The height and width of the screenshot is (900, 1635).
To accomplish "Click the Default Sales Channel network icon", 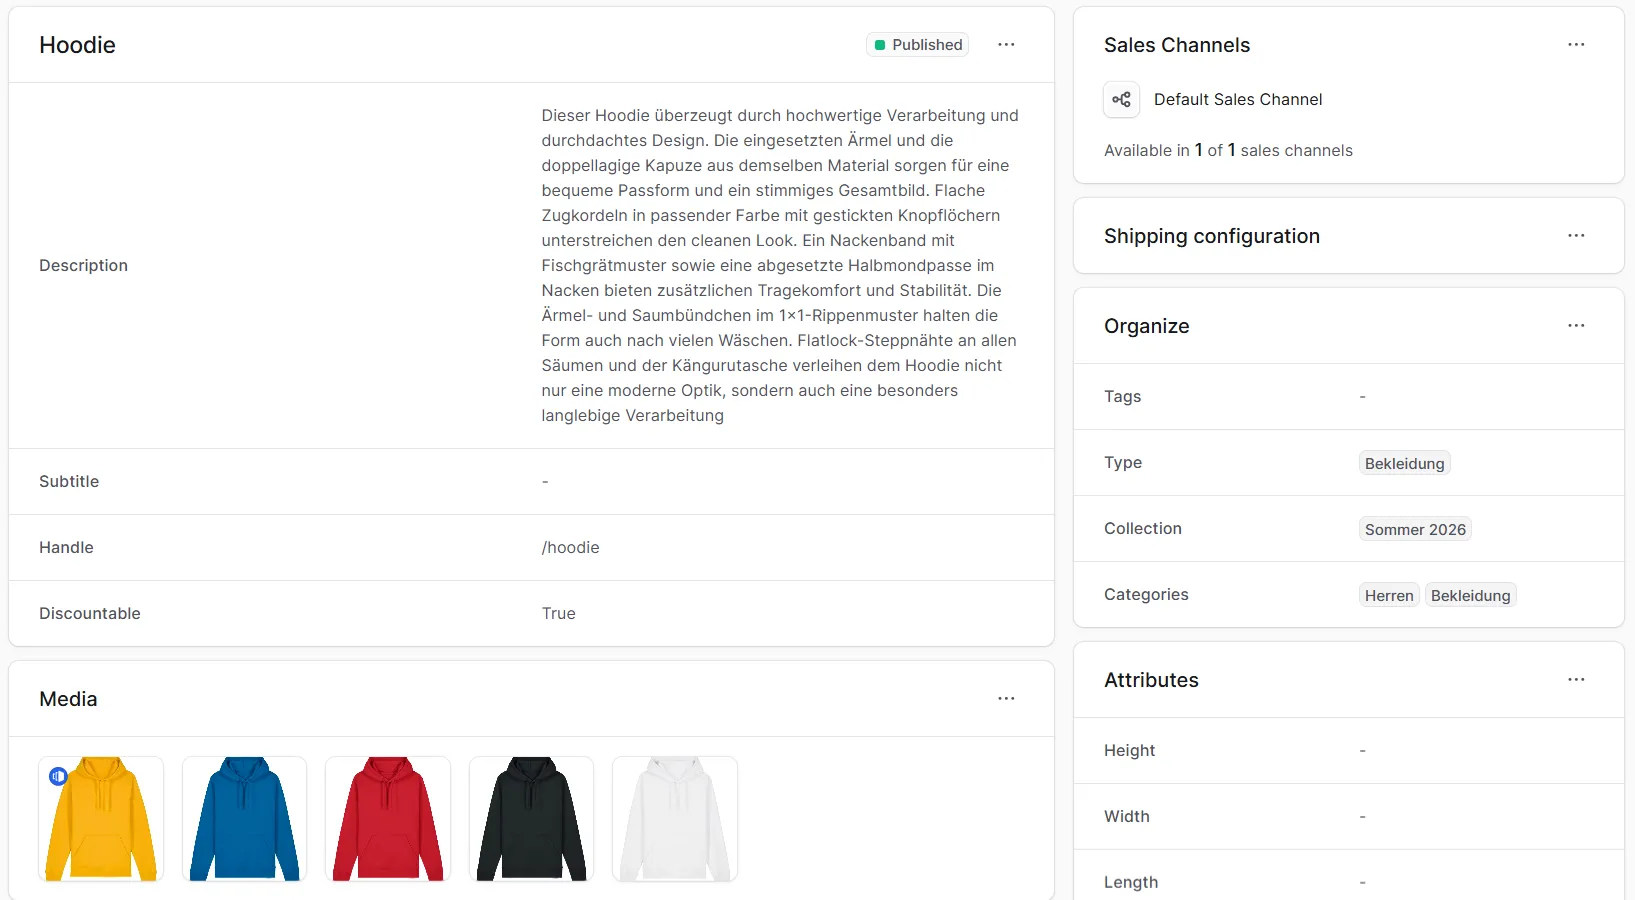I will [x=1121, y=99].
